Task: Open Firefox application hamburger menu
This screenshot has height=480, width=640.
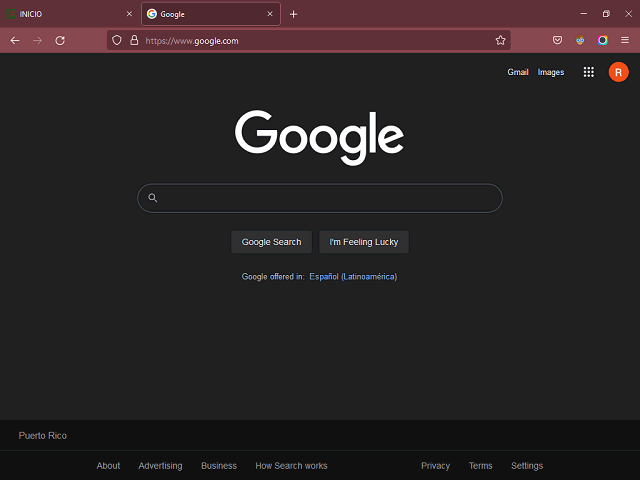Action: [x=625, y=40]
